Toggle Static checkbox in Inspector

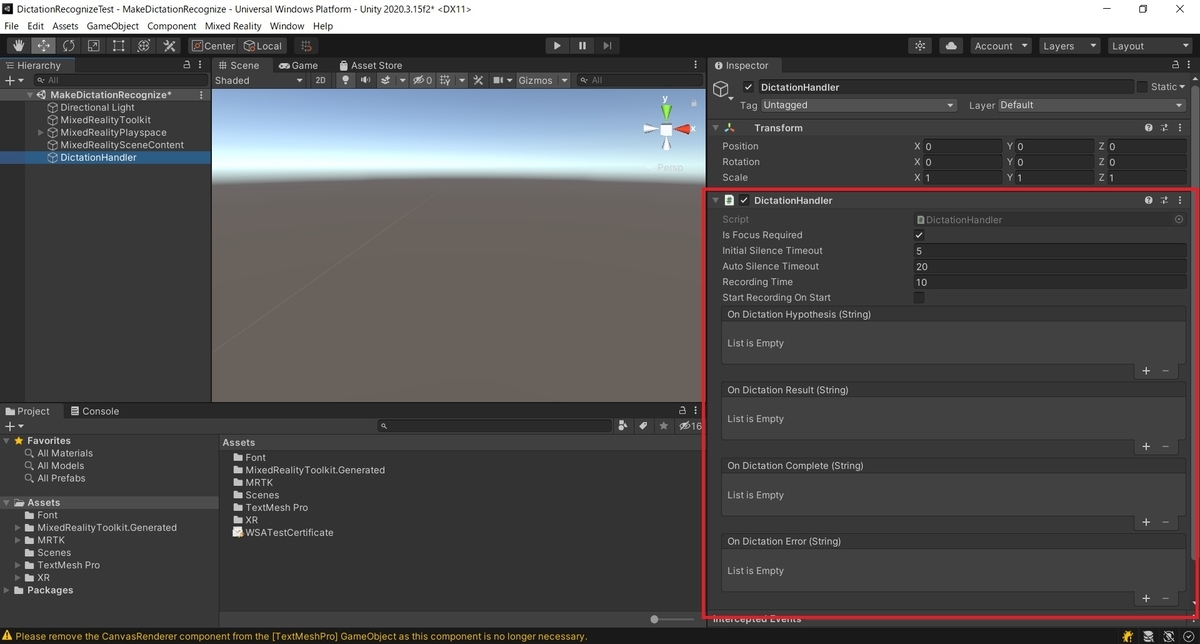click(x=1142, y=87)
